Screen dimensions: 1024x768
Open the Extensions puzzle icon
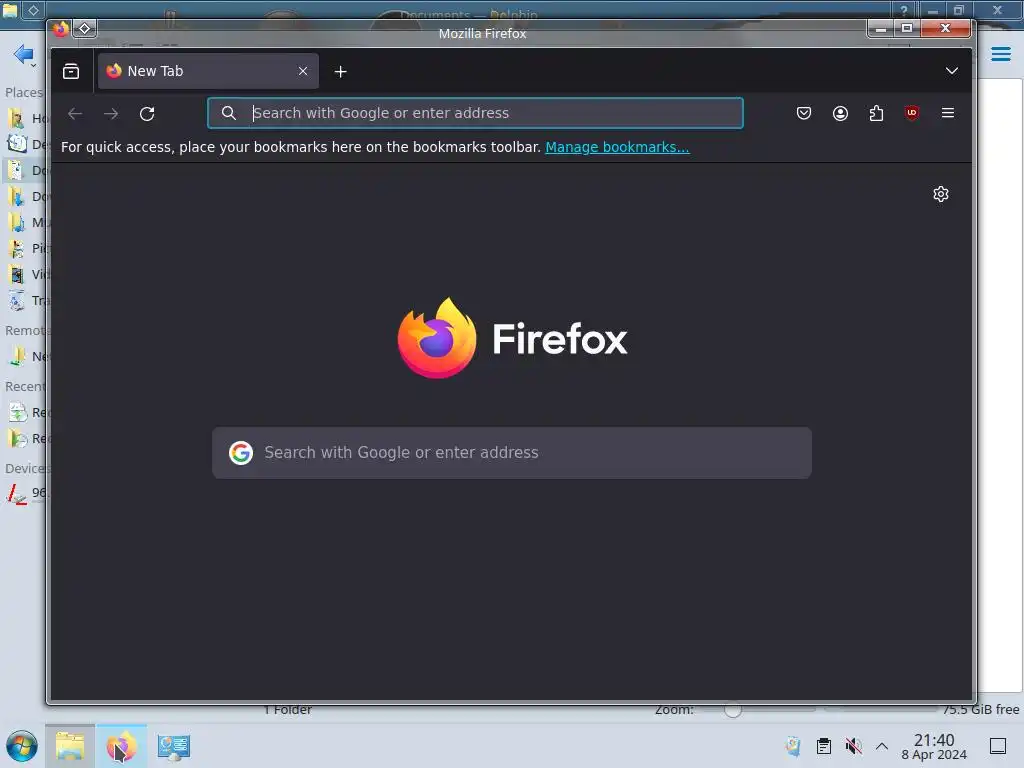click(876, 113)
